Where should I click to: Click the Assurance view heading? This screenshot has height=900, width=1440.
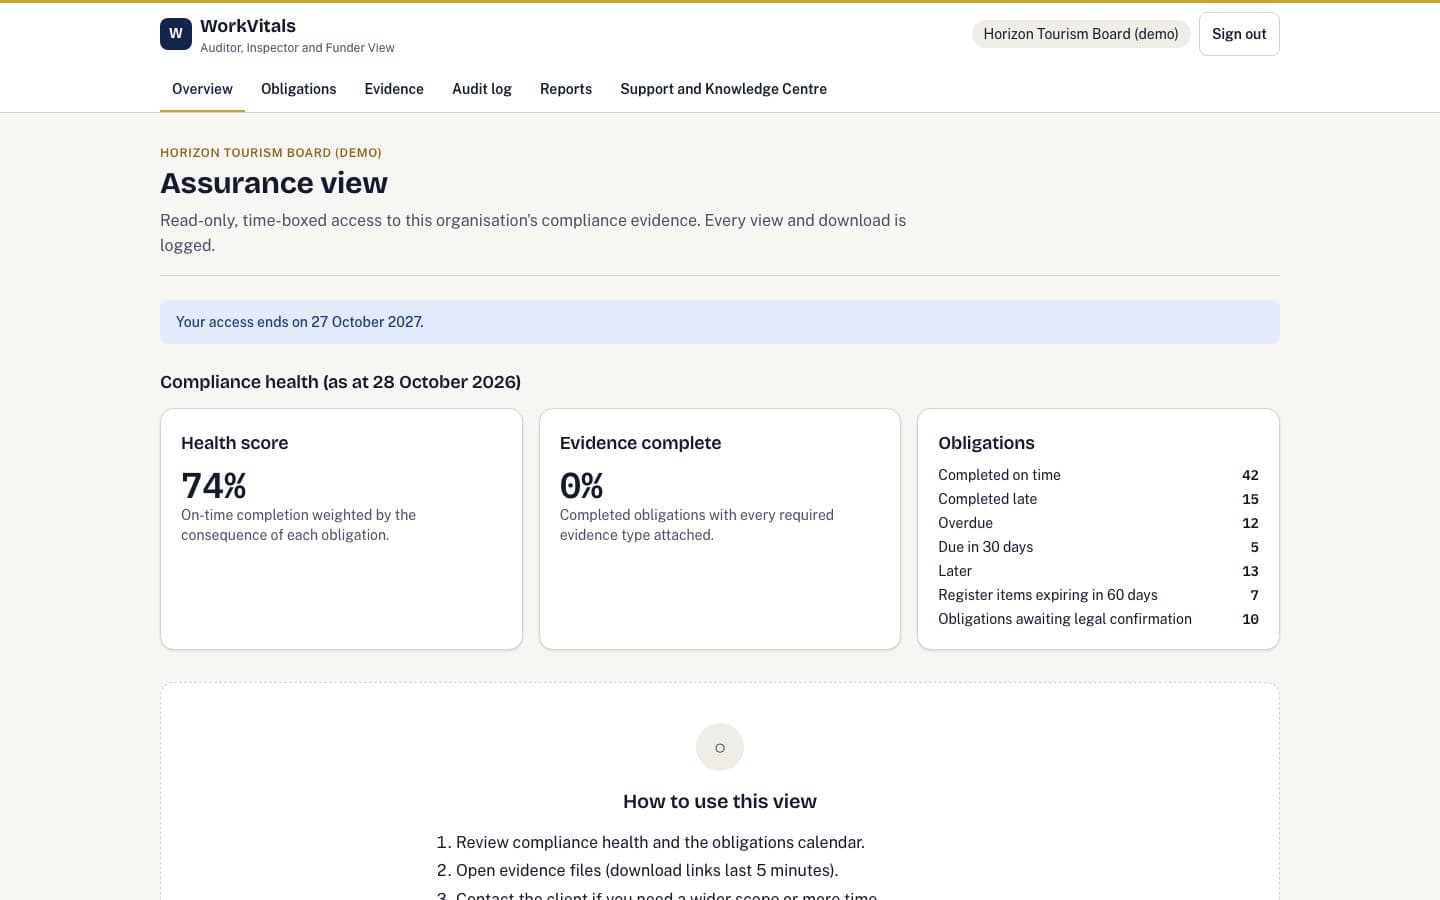coord(274,183)
